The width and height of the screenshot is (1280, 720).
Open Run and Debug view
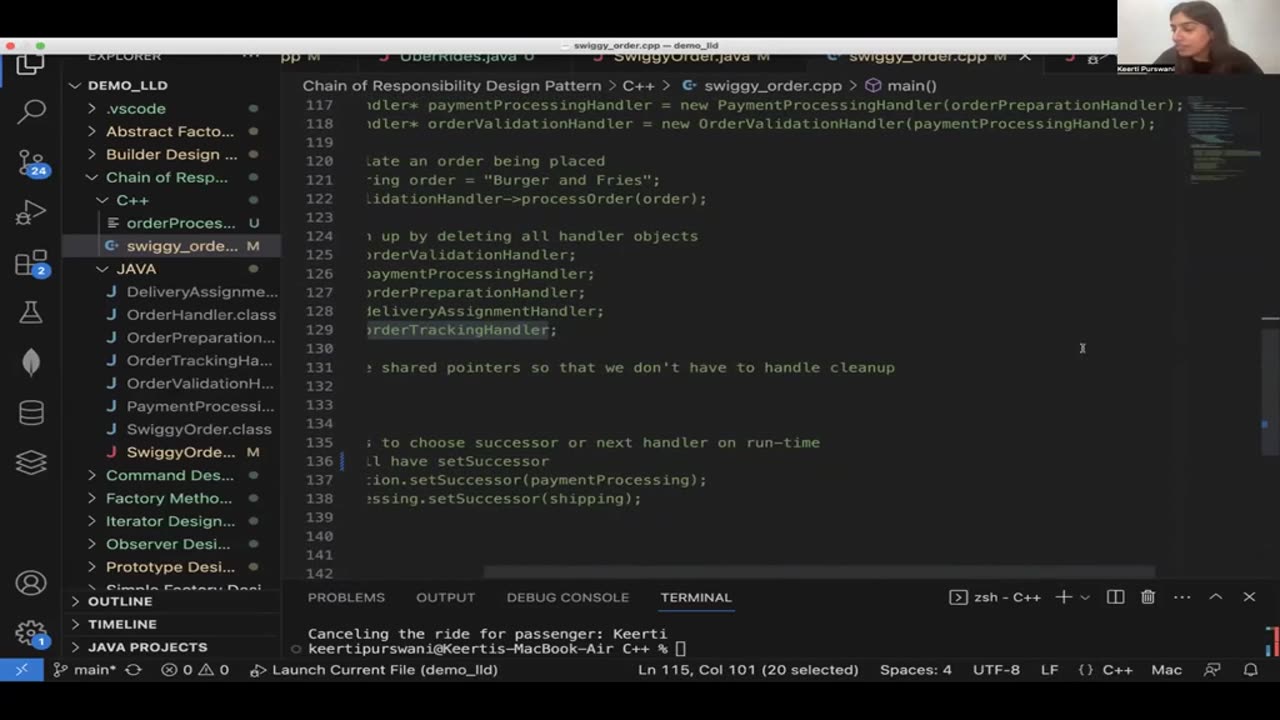coord(31,213)
